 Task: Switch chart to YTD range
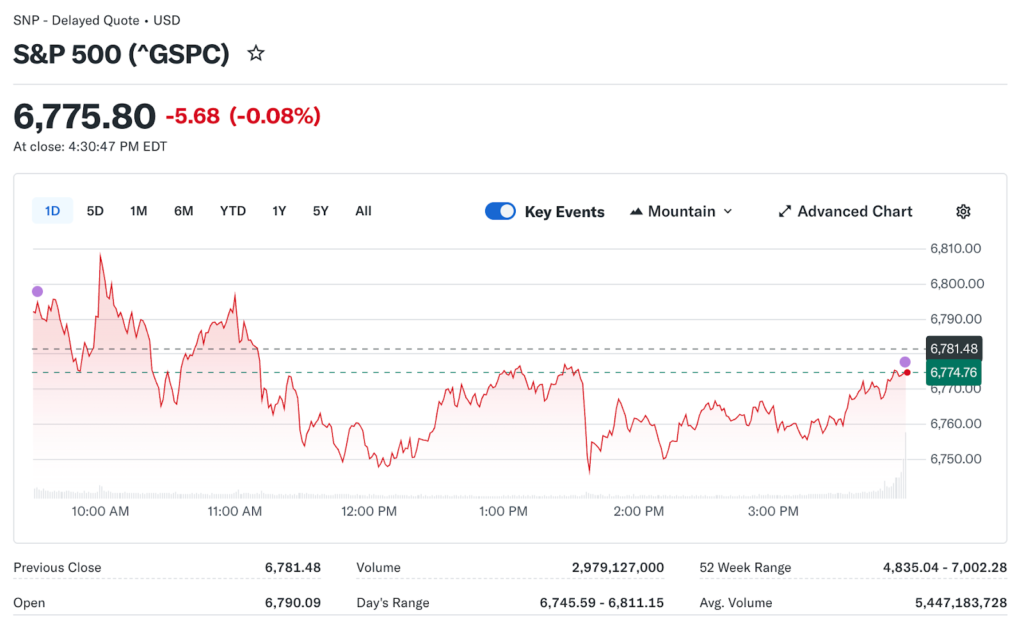[x=233, y=211]
